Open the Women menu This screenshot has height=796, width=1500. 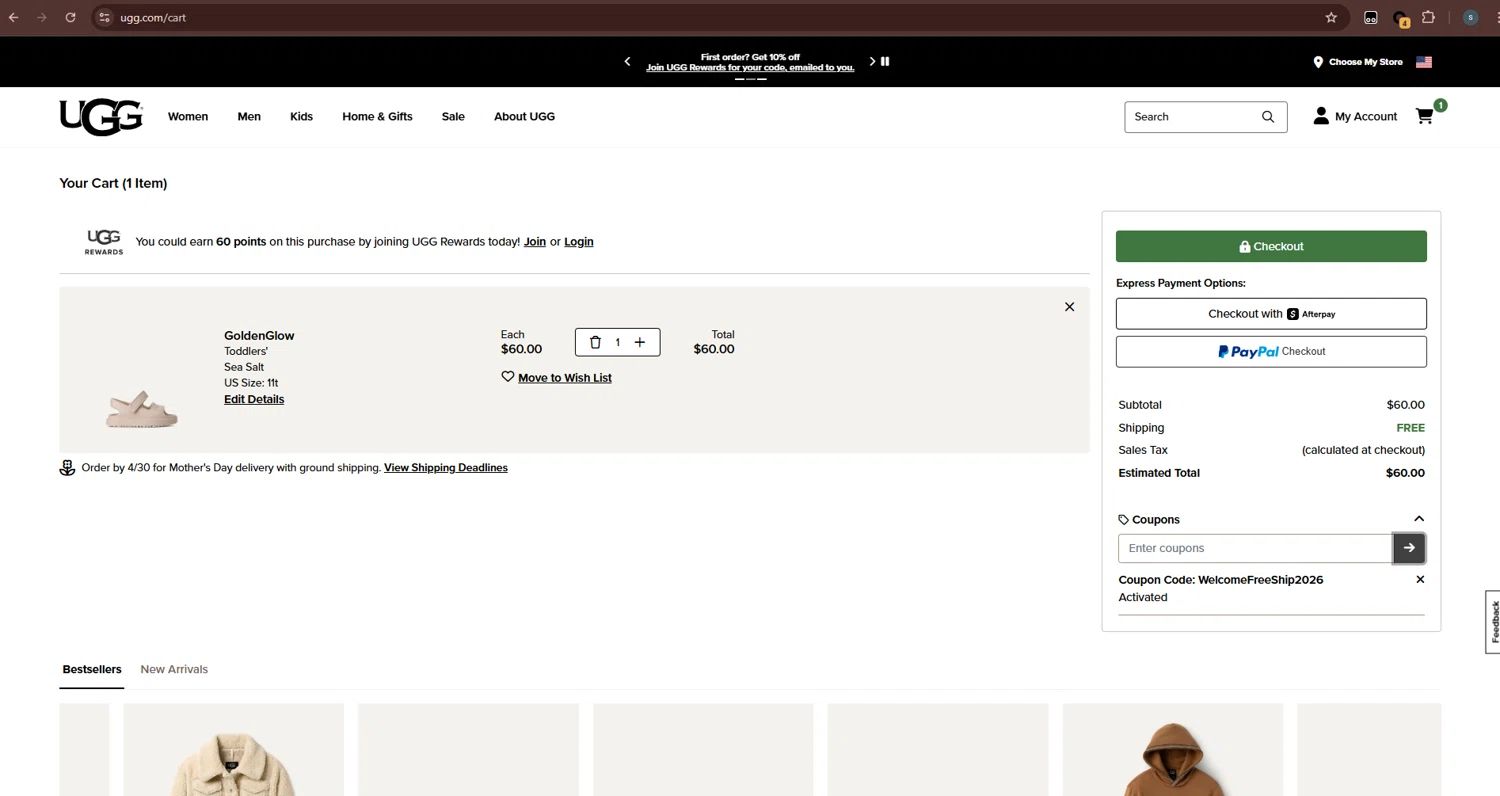click(x=188, y=117)
